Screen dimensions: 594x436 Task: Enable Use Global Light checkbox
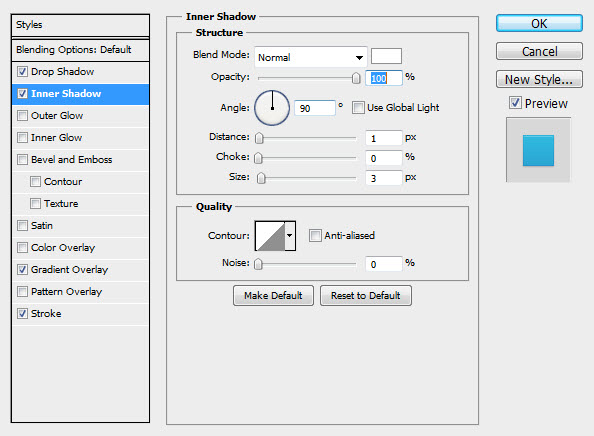[x=358, y=108]
